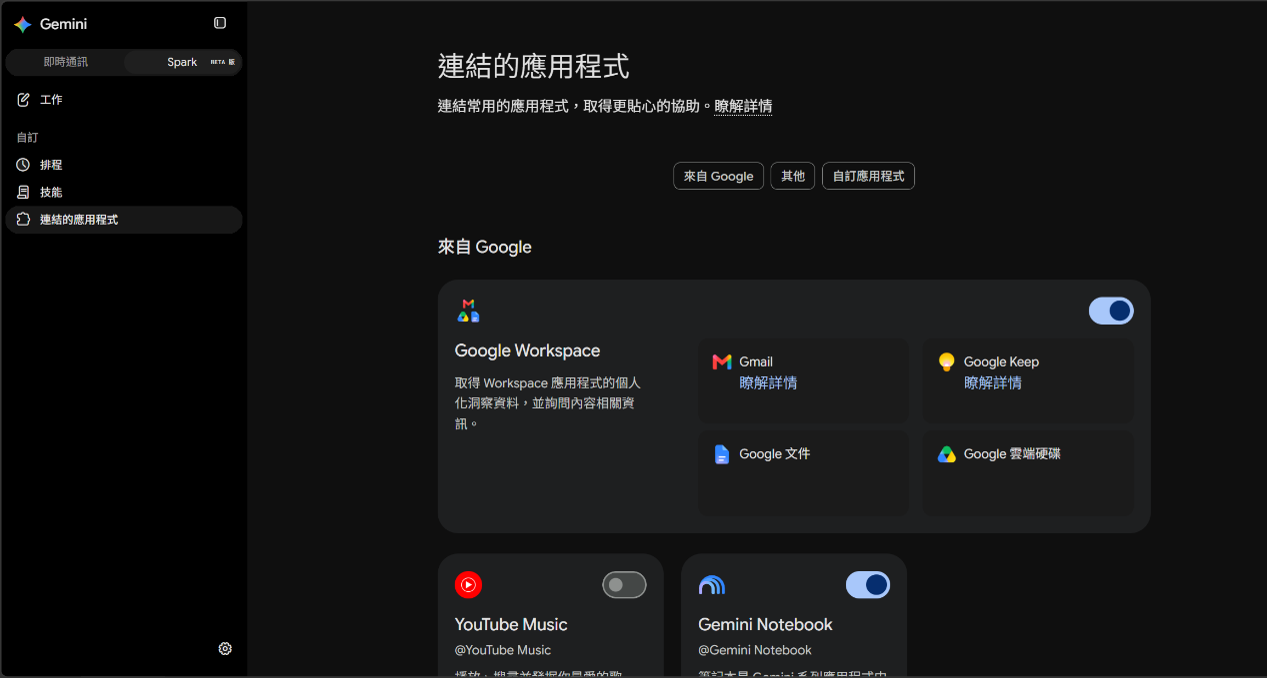1267x678 pixels.
Task: Click the 技能 book icon
Action: (x=23, y=192)
